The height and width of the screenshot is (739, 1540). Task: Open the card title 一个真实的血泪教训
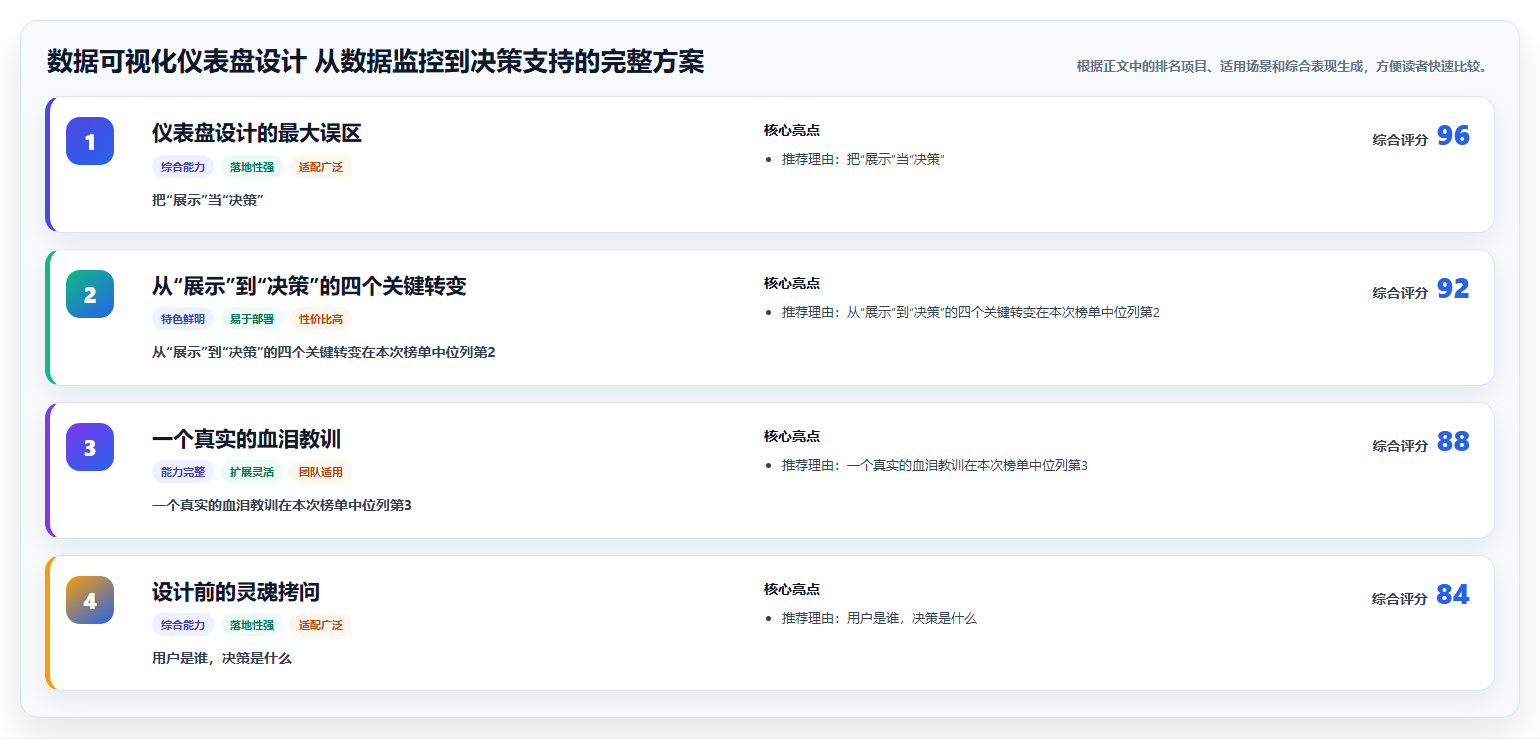click(x=247, y=439)
